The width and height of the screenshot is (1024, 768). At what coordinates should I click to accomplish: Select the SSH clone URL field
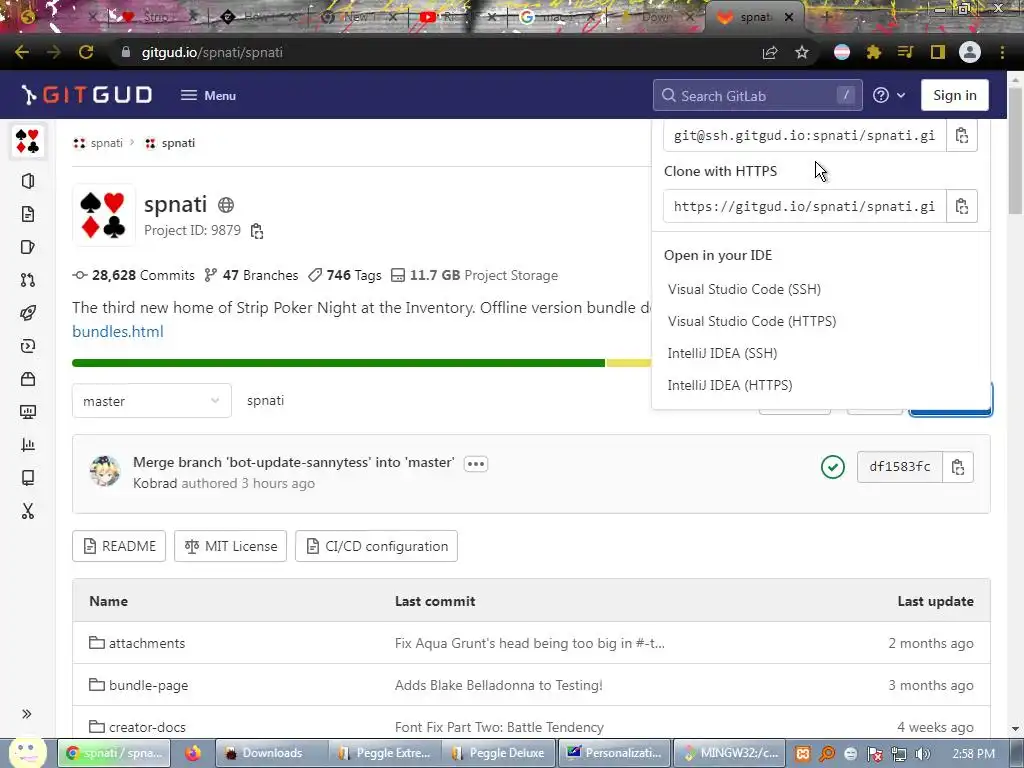coord(805,135)
